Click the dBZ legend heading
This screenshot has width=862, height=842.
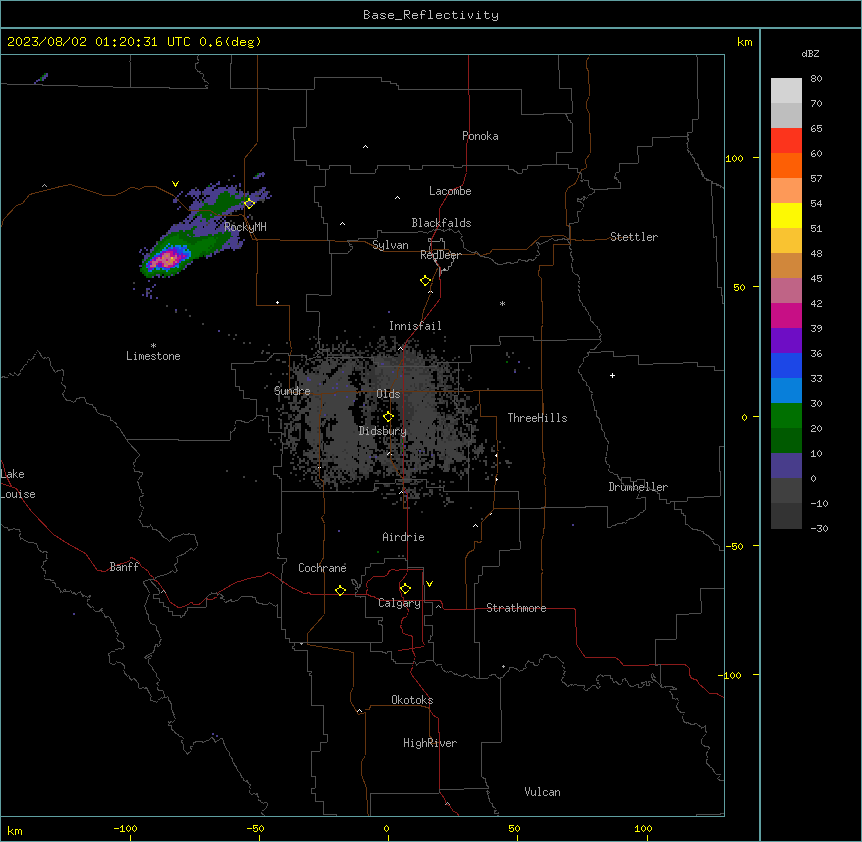(x=810, y=54)
